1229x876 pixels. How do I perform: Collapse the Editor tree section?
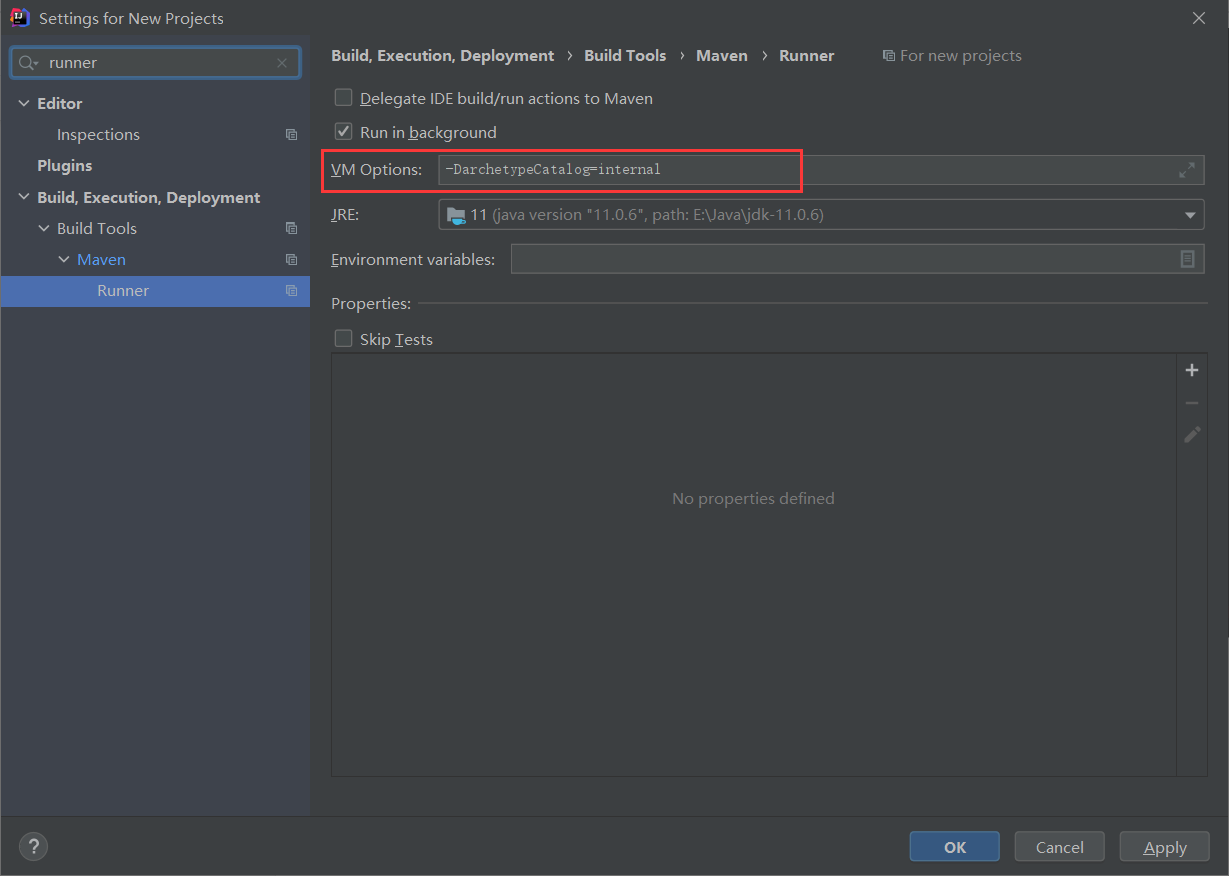(x=24, y=104)
